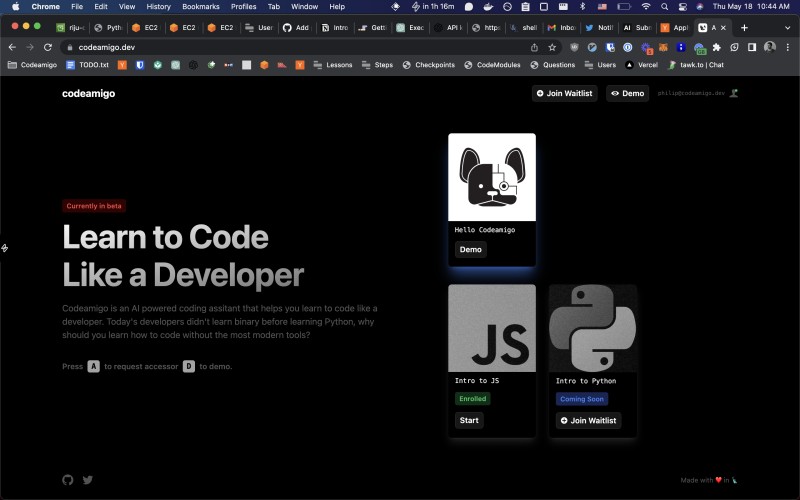
Task: Open Spotlight search in the menu bar
Action: pyautogui.click(x=664, y=7)
